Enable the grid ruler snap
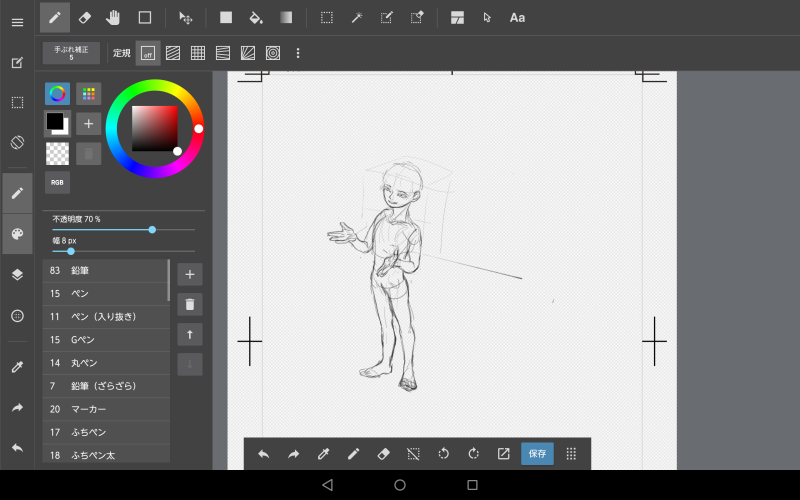Screen dimensions: 800x500 [198, 53]
